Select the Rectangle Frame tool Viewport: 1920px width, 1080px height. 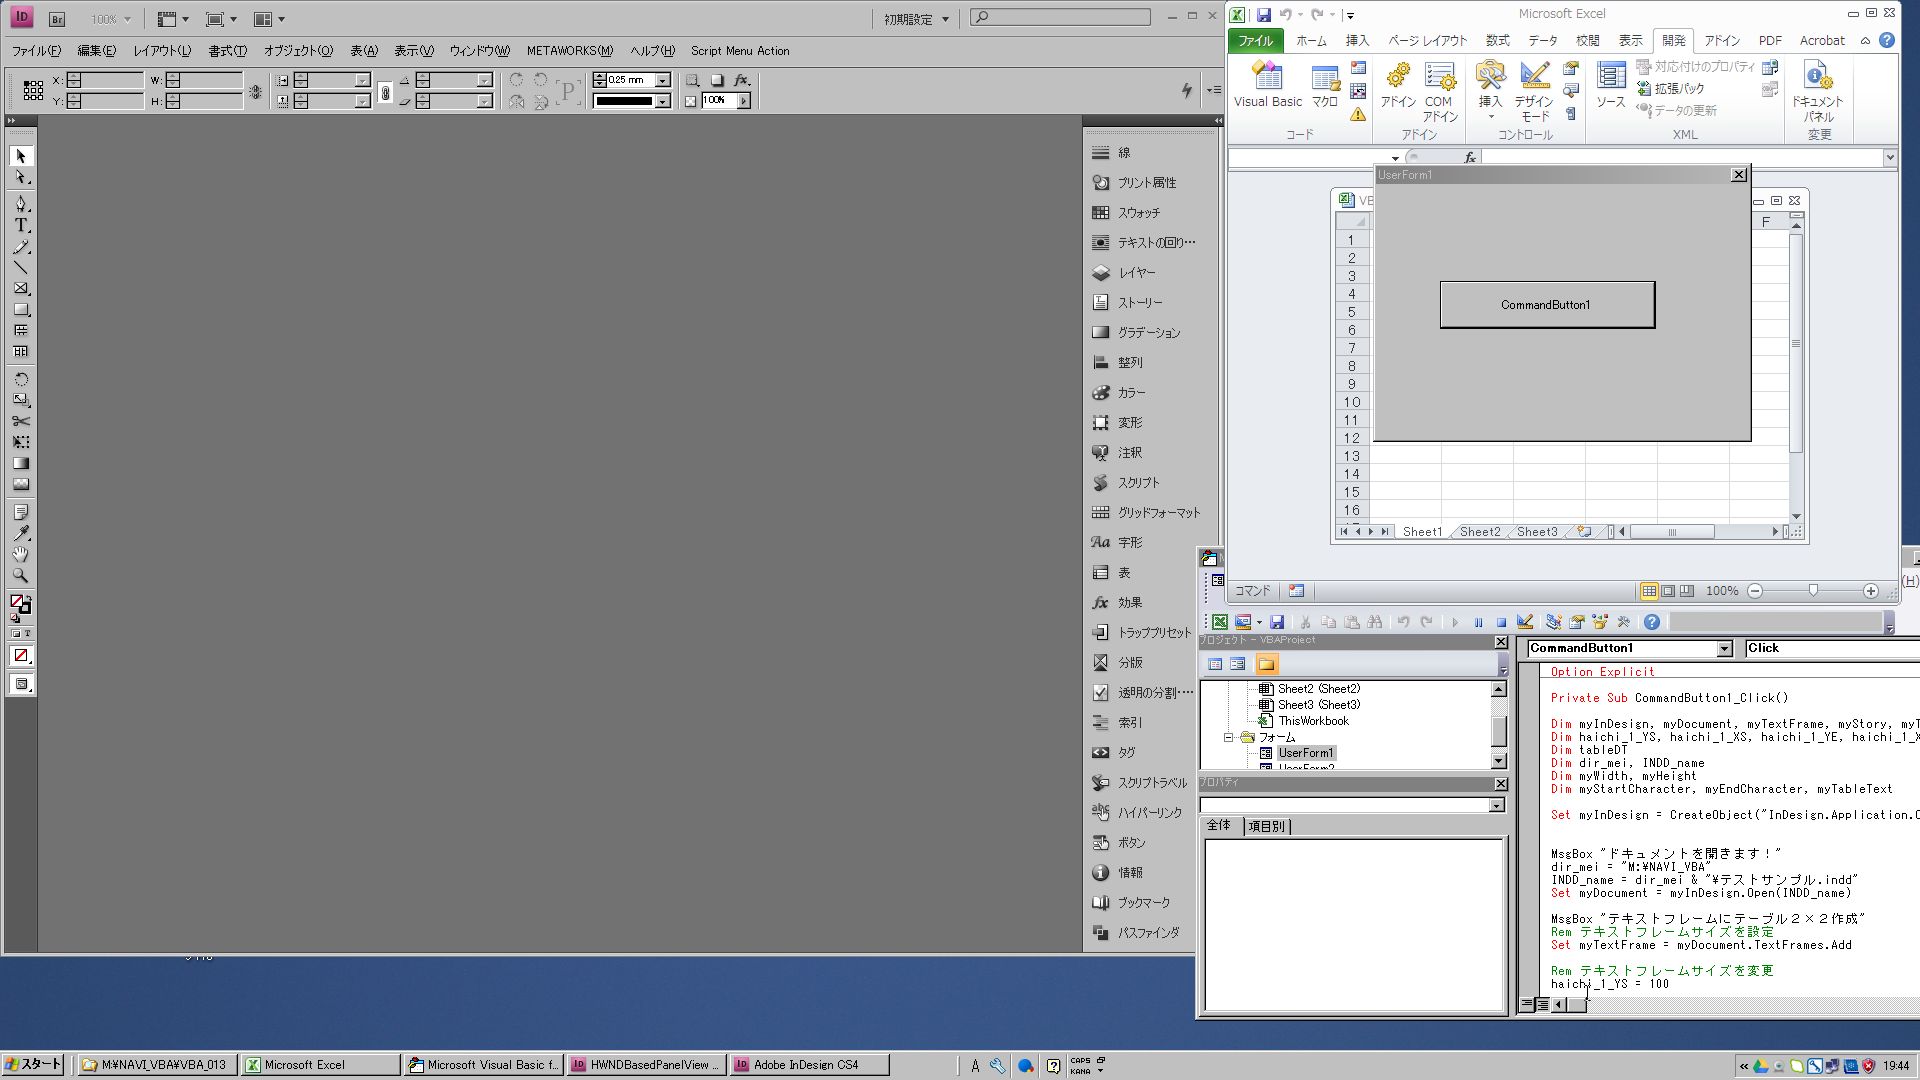click(21, 289)
